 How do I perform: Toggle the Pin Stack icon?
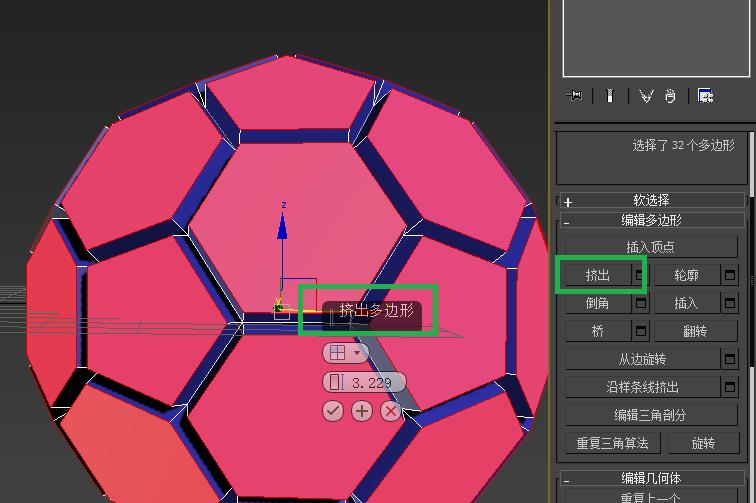[575, 95]
